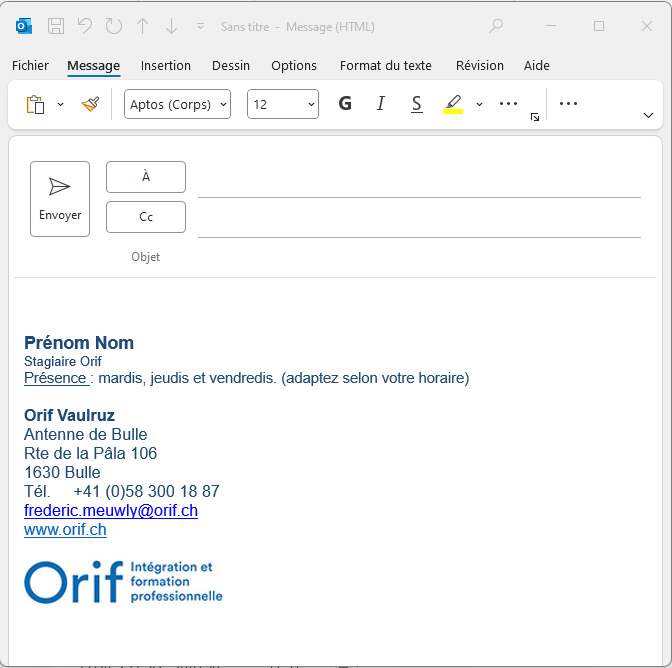Viewport: 672px width, 668px height.
Task: Click the phone number +41 (0)58 300 18 87
Action: 147,491
